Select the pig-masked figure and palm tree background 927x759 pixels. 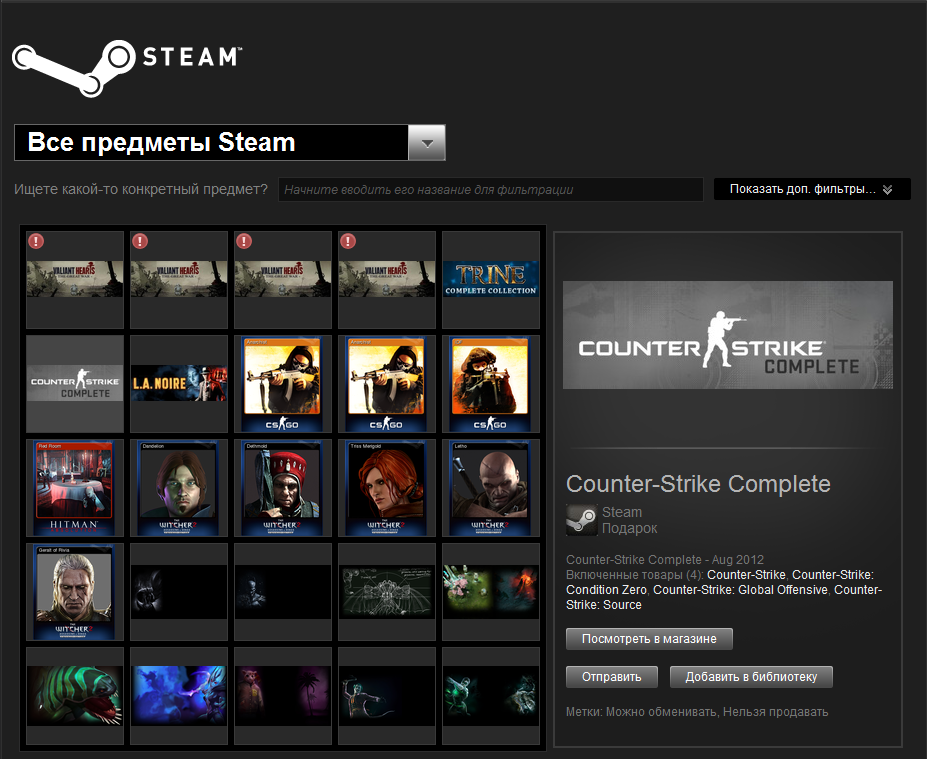click(x=283, y=696)
